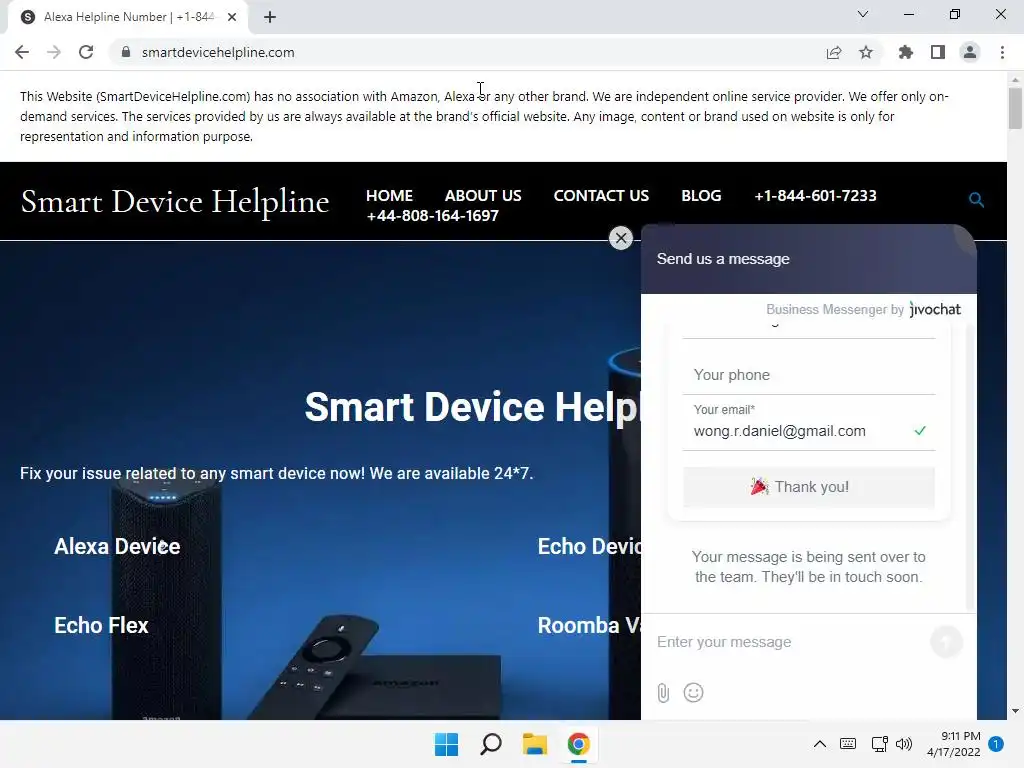
Task: Open the Roomba link
Action: (x=589, y=625)
